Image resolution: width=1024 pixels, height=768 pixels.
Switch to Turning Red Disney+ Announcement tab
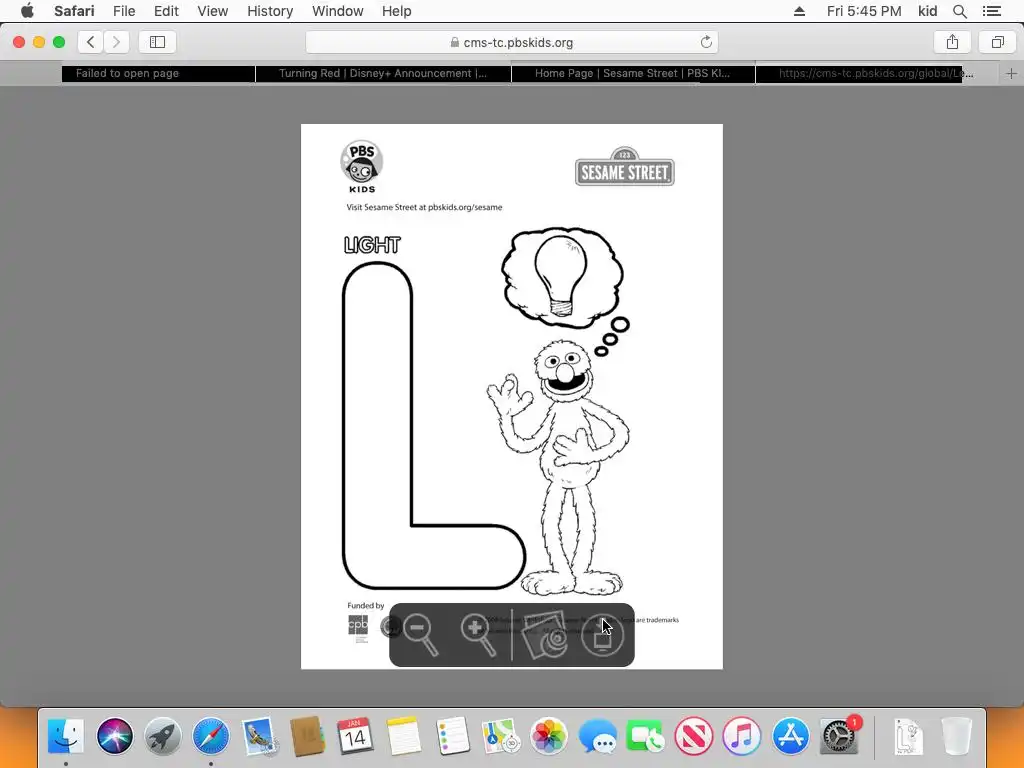(x=383, y=73)
